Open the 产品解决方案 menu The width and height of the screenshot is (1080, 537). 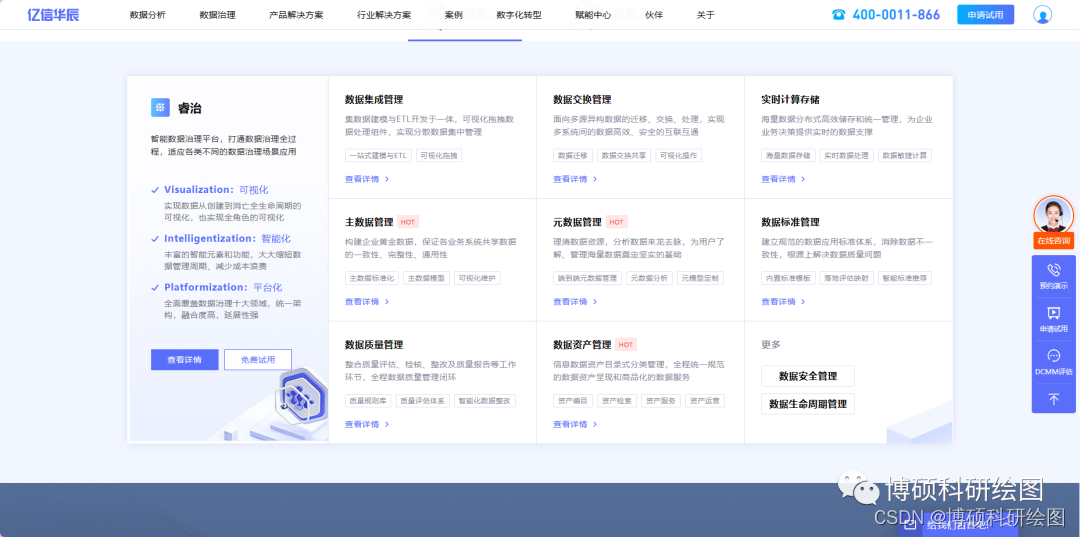(296, 15)
